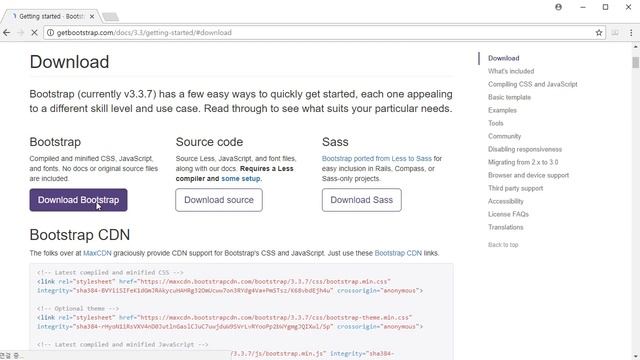
Task: Open Third party support section
Action: point(516,188)
